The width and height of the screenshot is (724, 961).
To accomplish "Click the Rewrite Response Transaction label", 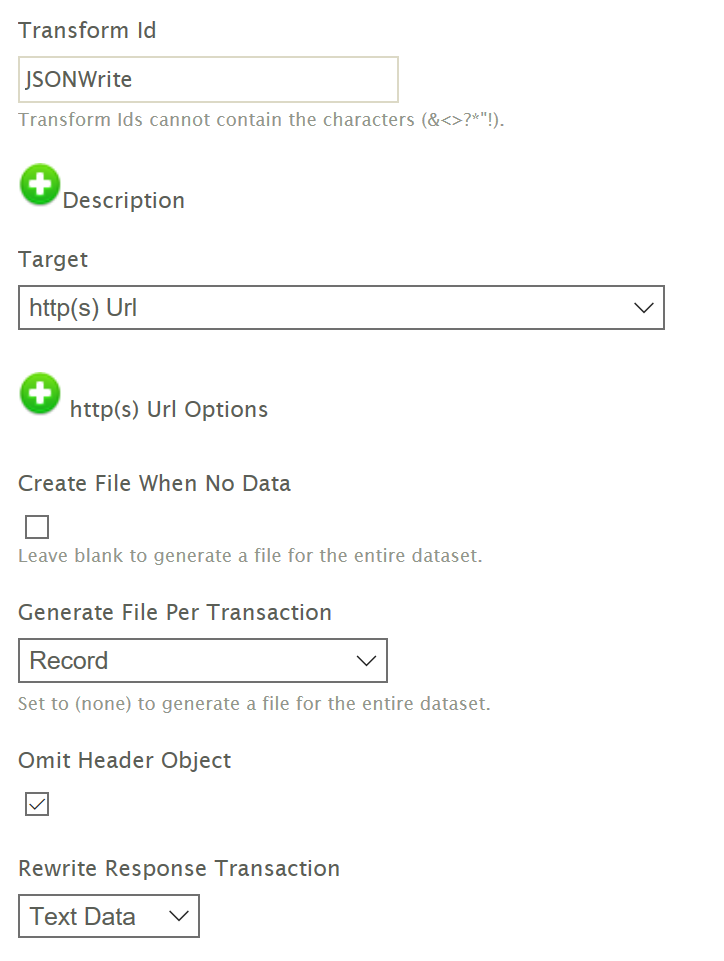I will [179, 868].
